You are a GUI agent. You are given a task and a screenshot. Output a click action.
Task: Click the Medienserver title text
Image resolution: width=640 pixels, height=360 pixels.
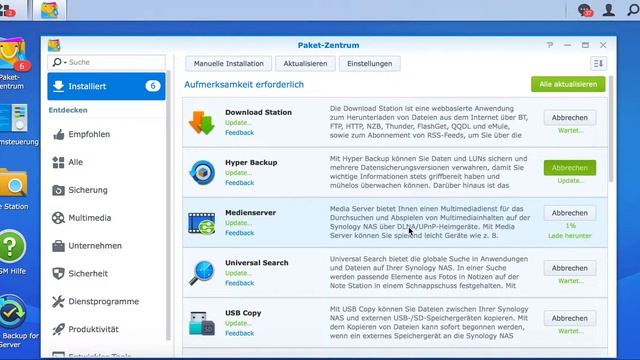(x=250, y=213)
